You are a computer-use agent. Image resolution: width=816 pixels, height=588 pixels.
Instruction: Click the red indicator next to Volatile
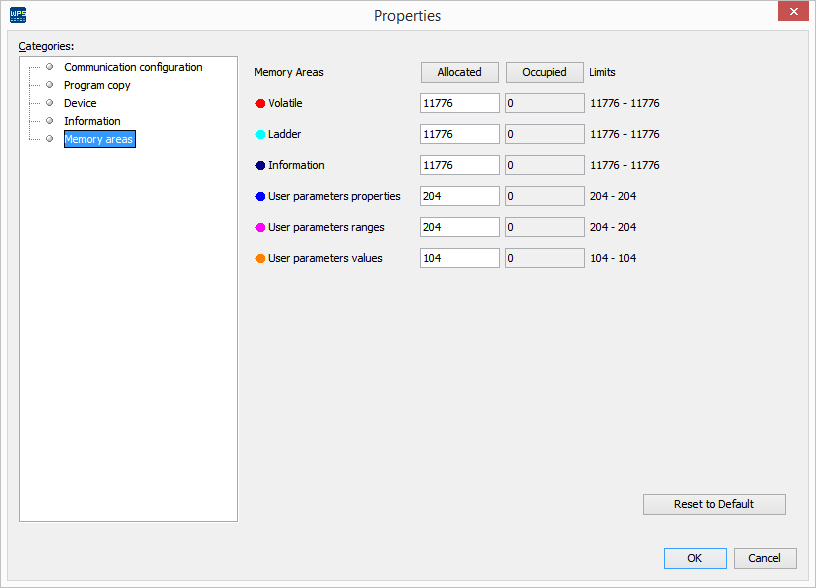coord(261,103)
